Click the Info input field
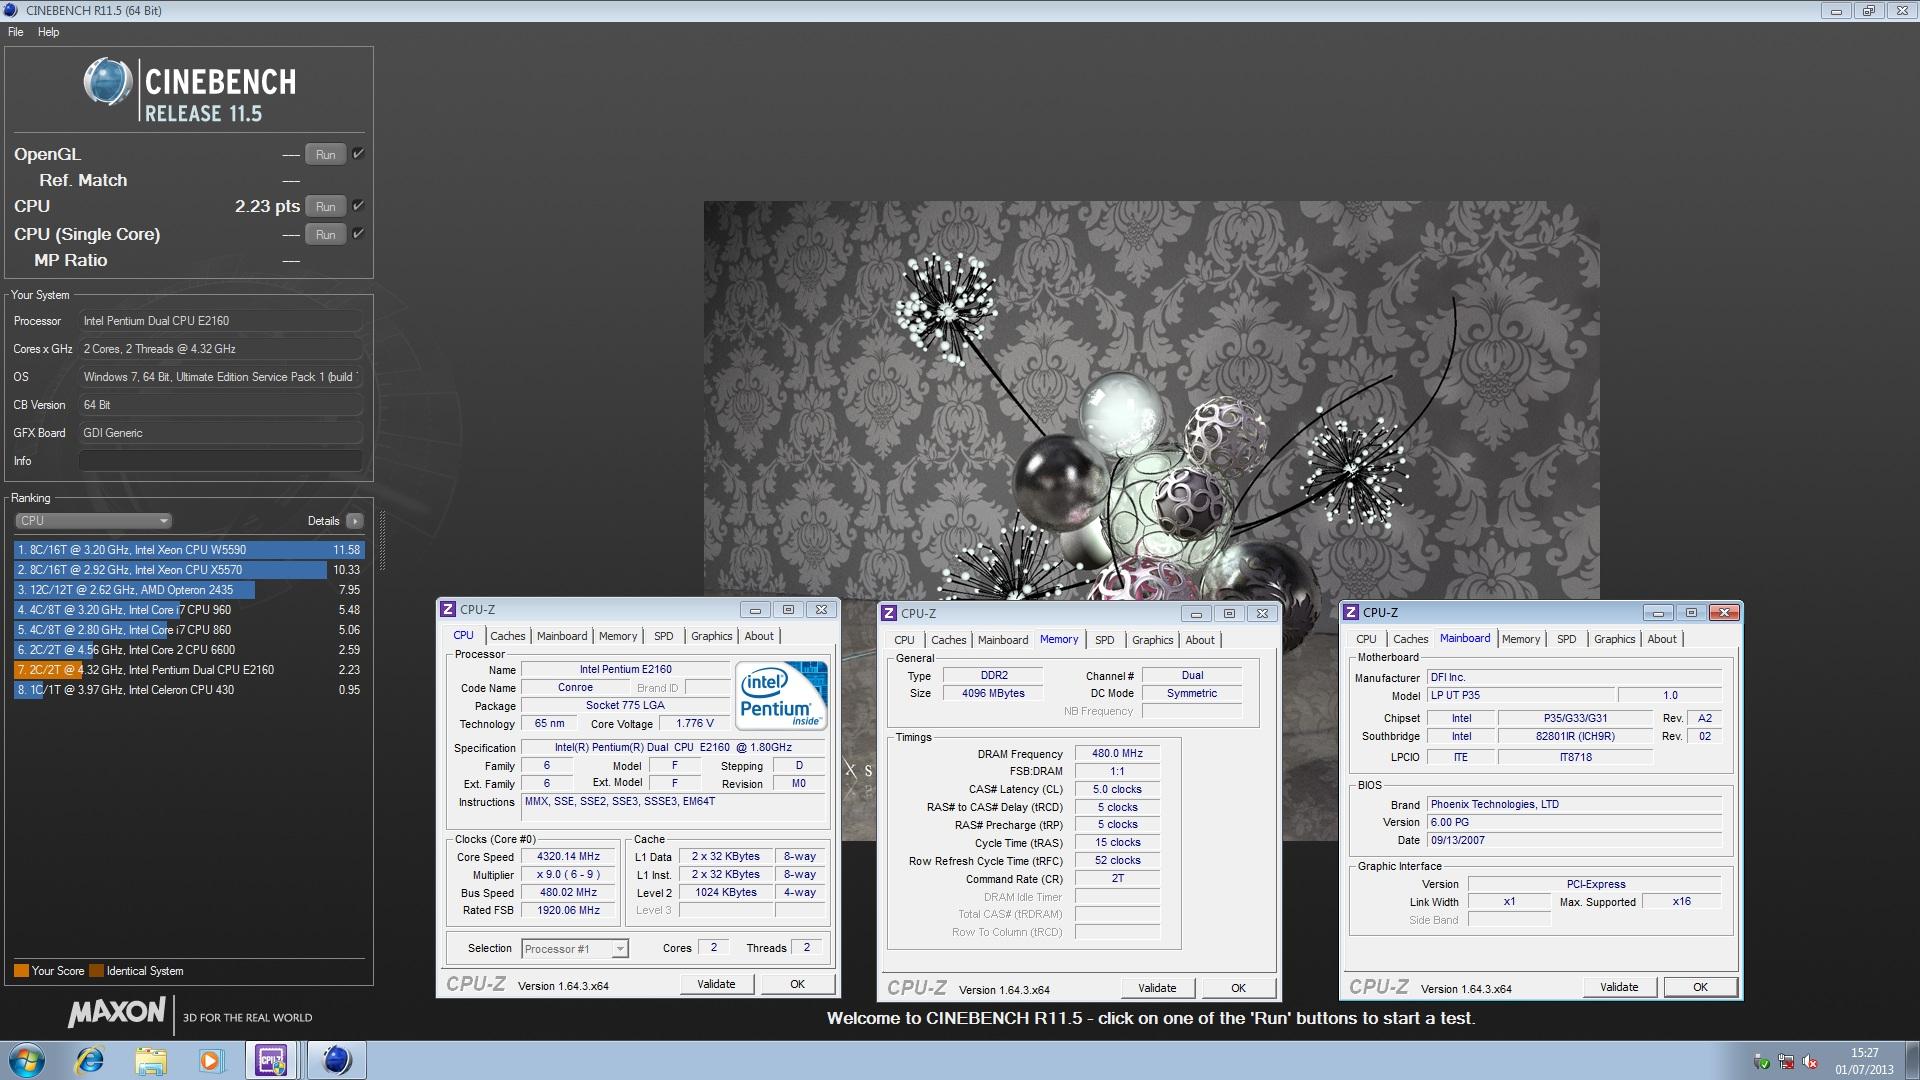Viewport: 1920px width, 1080px height. click(220, 461)
